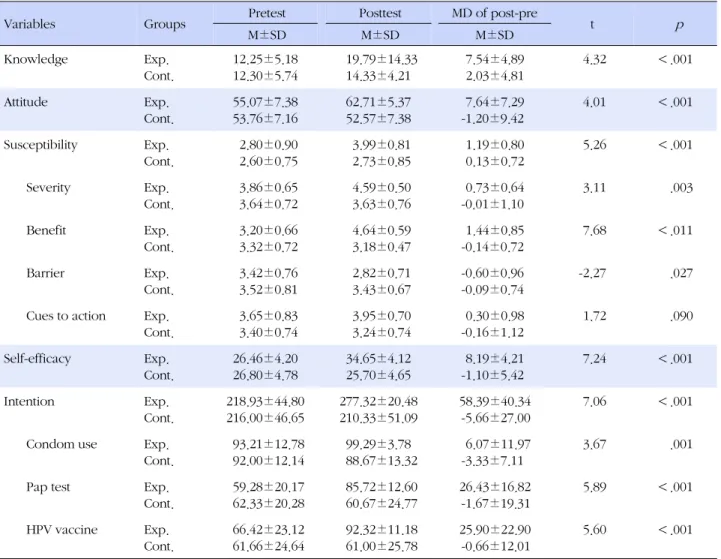The image size is (721, 559).
Task: Click the p column header
Action: [x=679, y=25]
